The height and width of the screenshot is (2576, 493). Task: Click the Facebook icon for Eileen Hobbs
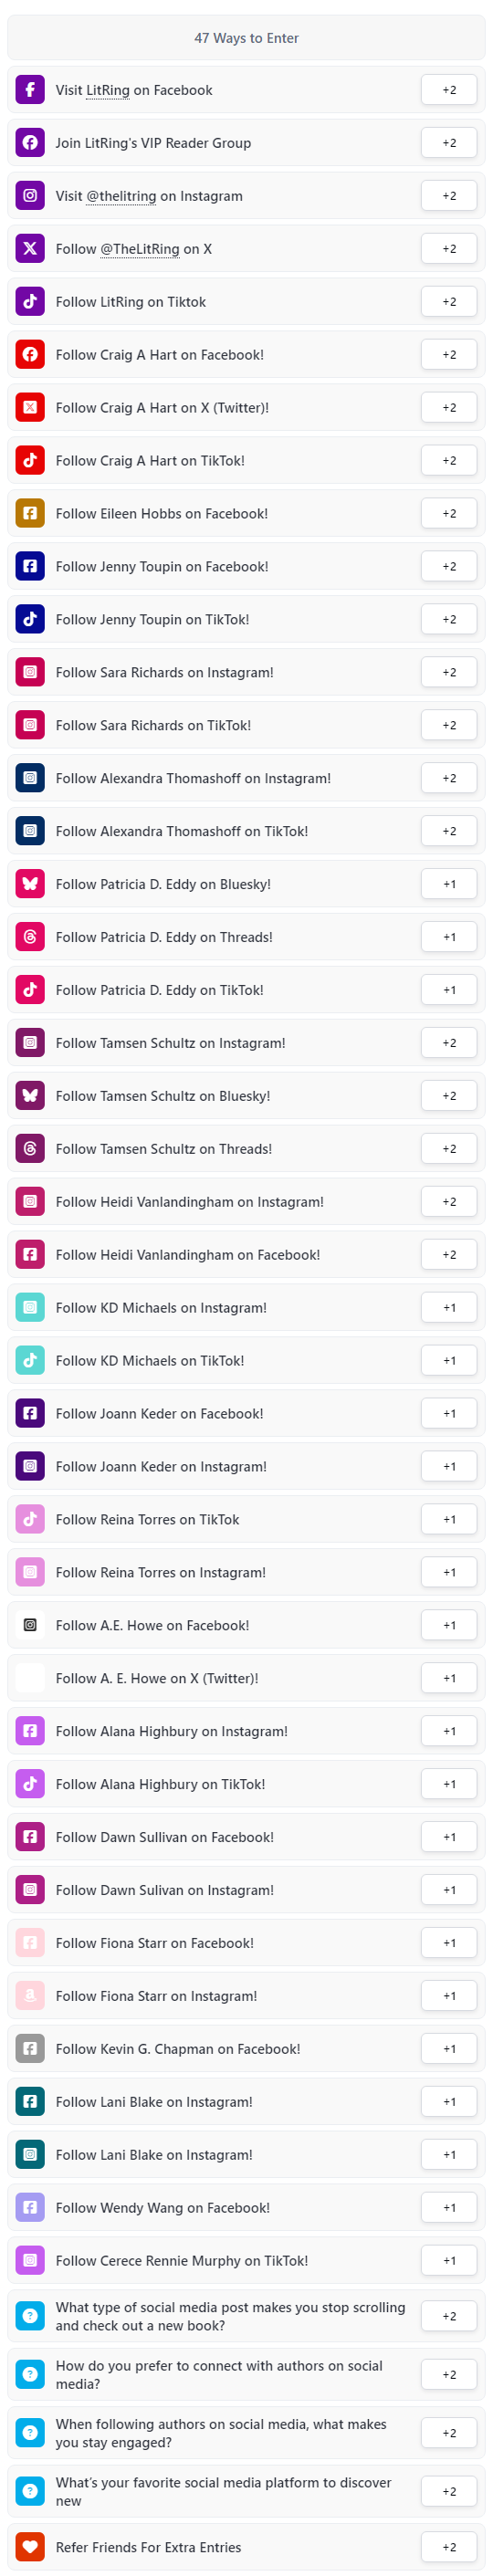30,514
